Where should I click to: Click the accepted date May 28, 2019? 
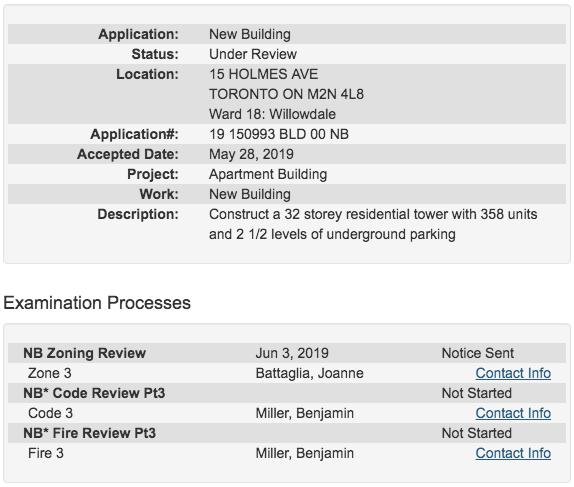[x=251, y=154]
